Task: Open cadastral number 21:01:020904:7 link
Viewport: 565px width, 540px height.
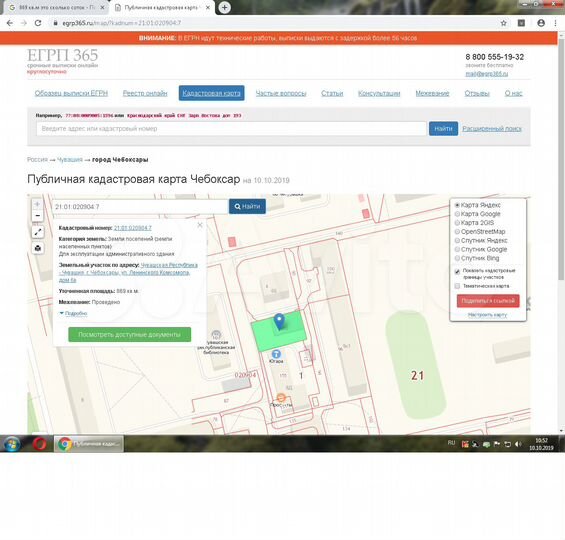Action: pos(133,228)
